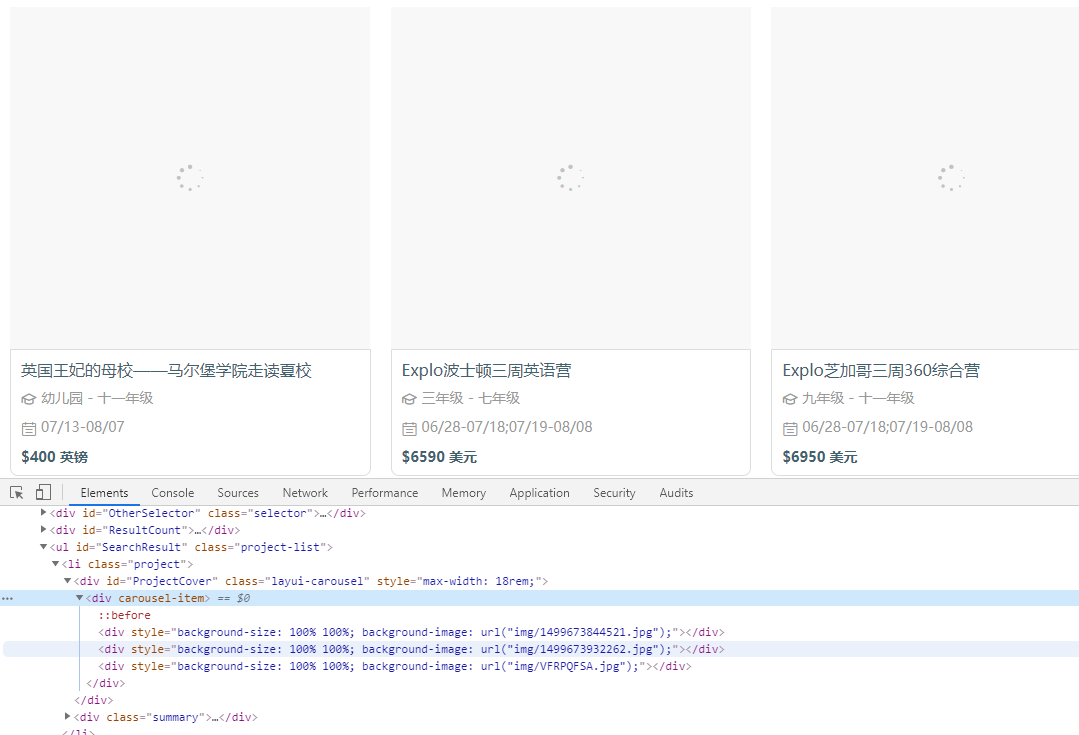Select the div with img/1499673932262.jpg

pos(412,649)
